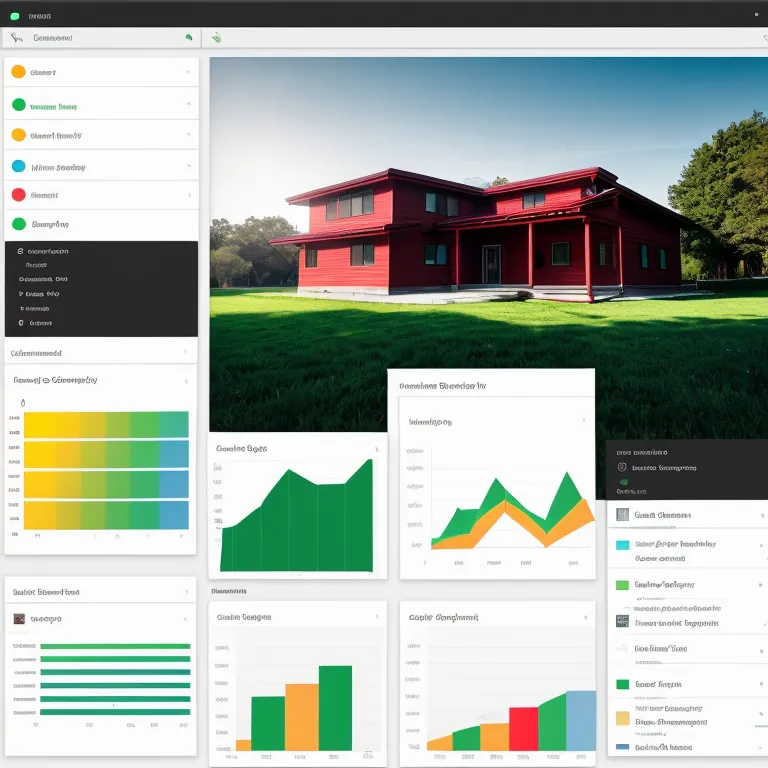This screenshot has height=768, width=768.
Task: Click the small brown thumbnail icon in the bottom-left card
Action: point(19,619)
